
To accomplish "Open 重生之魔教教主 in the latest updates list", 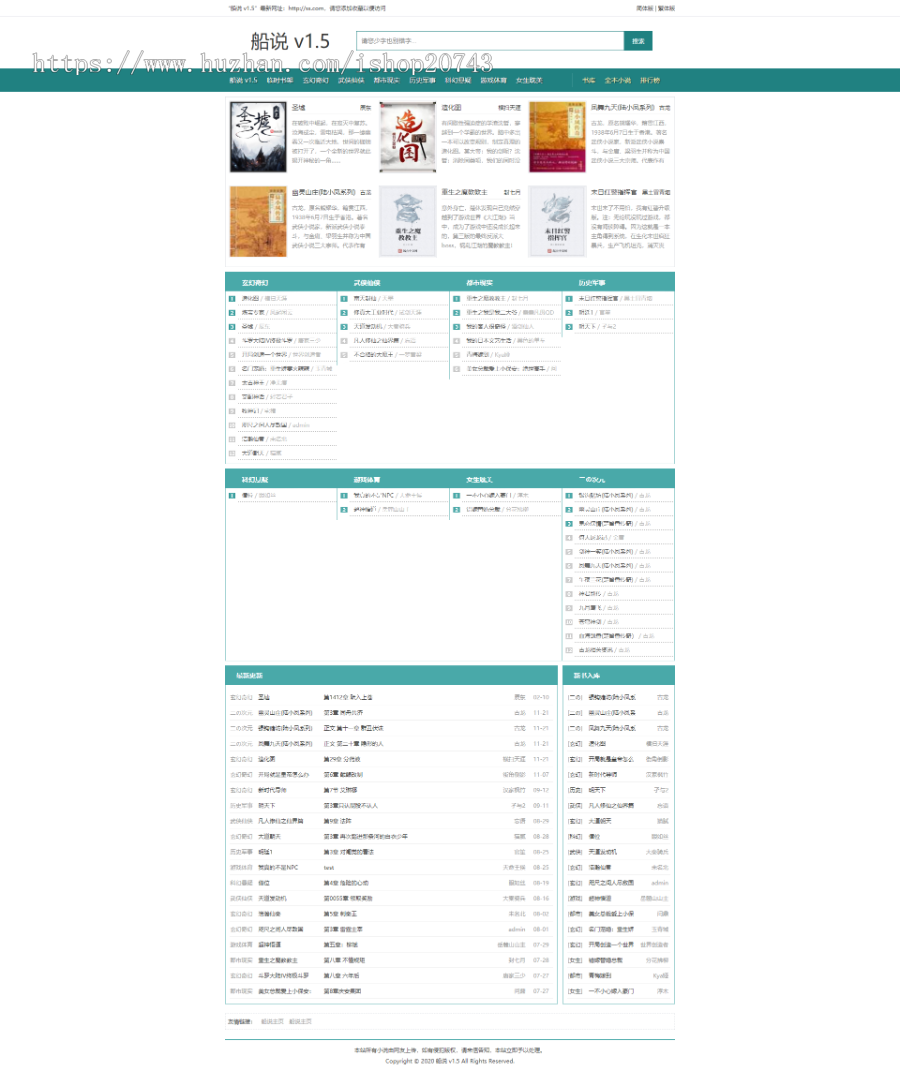I will click(x=278, y=961).
